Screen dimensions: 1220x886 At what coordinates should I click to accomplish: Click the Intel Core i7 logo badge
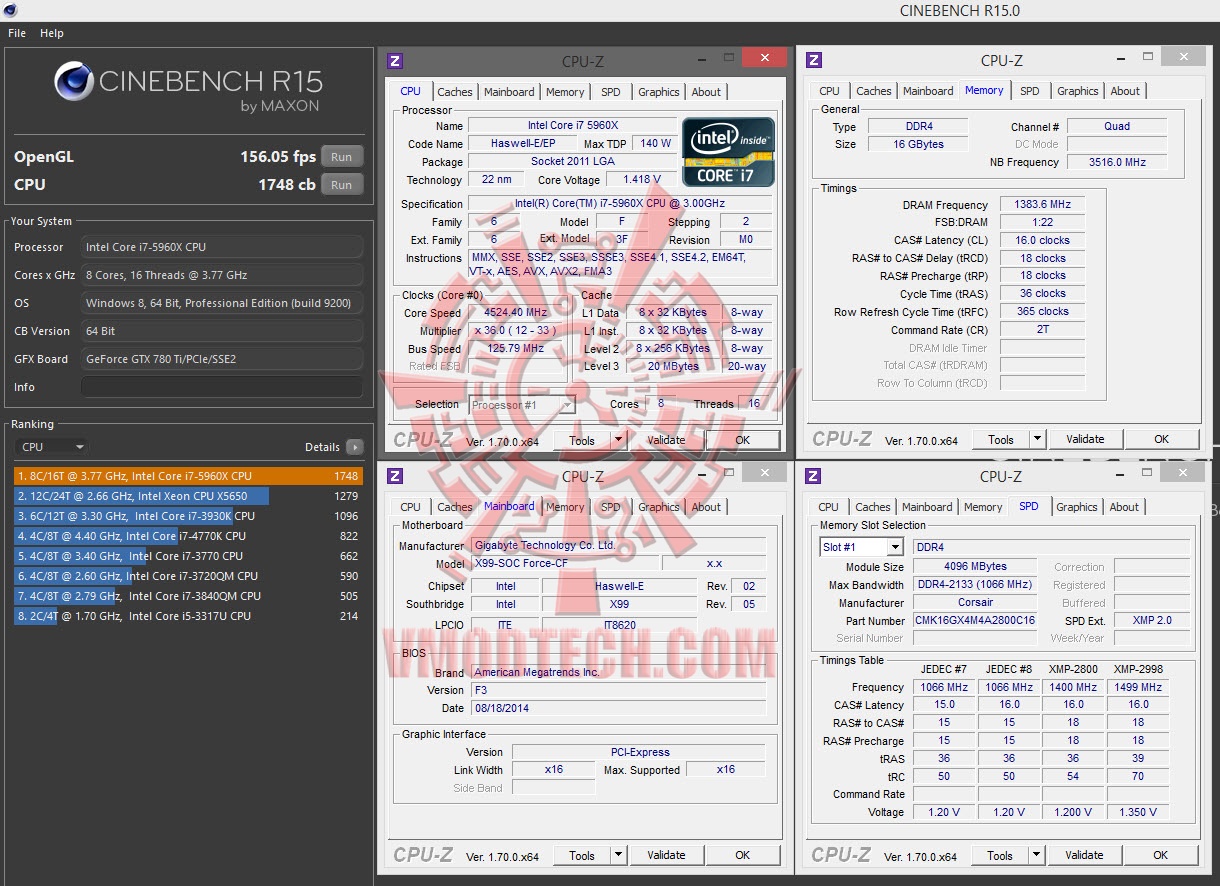coord(728,152)
